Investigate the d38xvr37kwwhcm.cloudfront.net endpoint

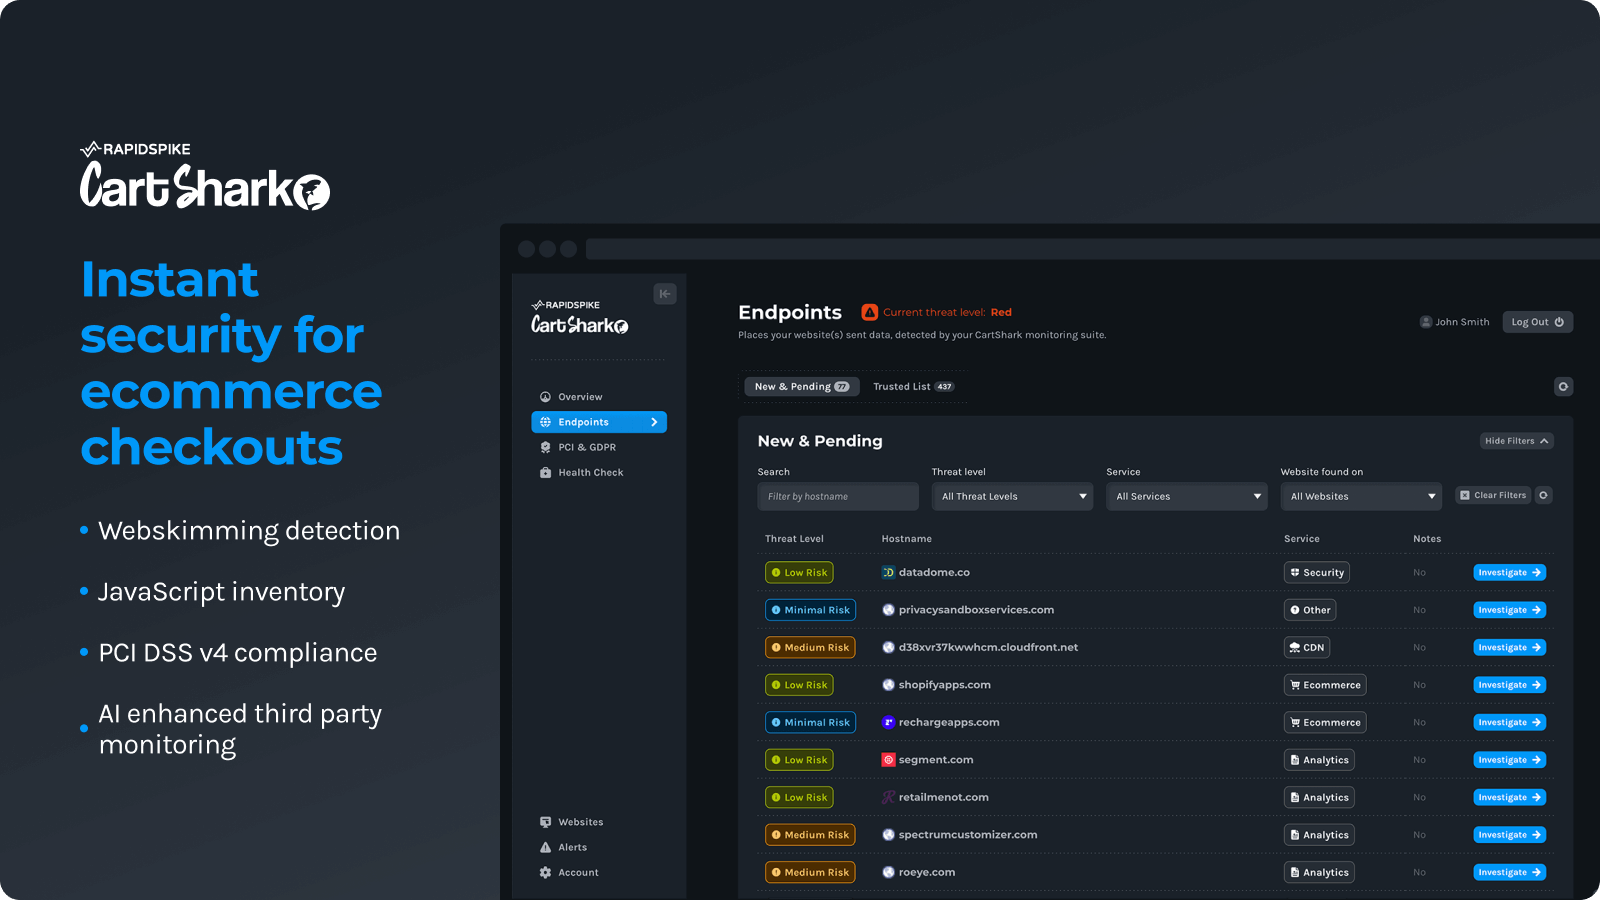1510,648
